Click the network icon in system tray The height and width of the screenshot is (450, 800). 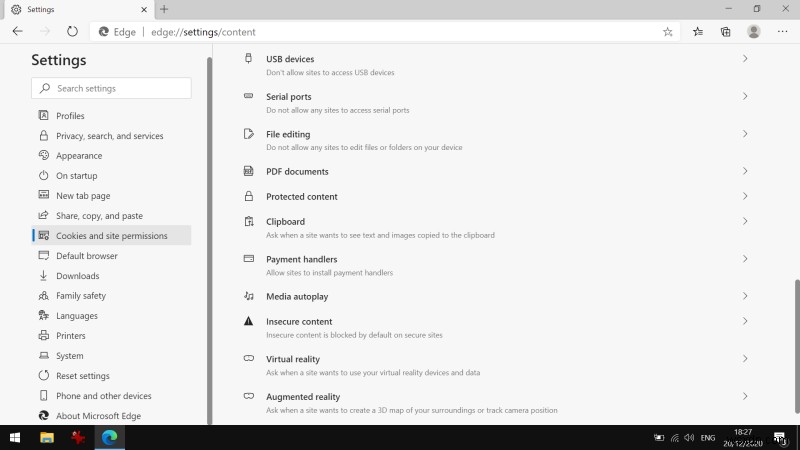674,438
